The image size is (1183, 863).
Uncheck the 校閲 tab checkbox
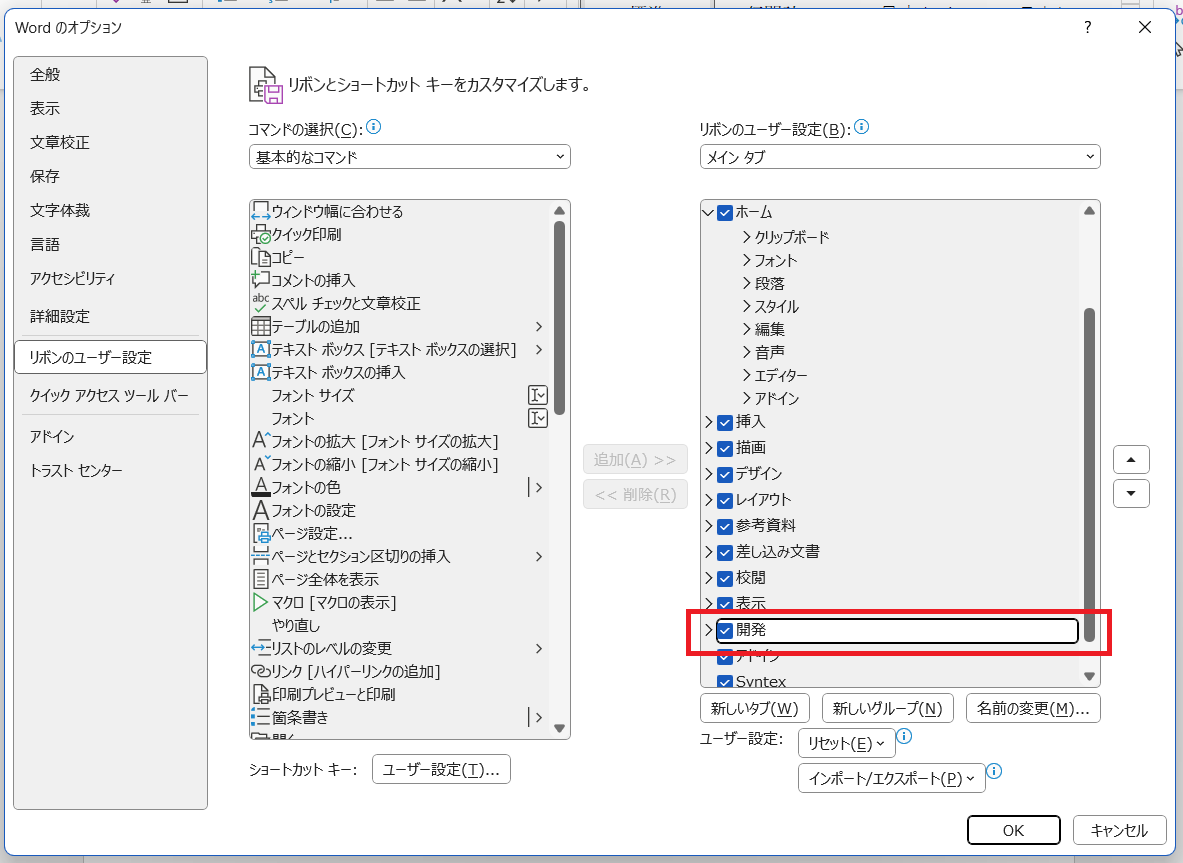pyautogui.click(x=723, y=578)
